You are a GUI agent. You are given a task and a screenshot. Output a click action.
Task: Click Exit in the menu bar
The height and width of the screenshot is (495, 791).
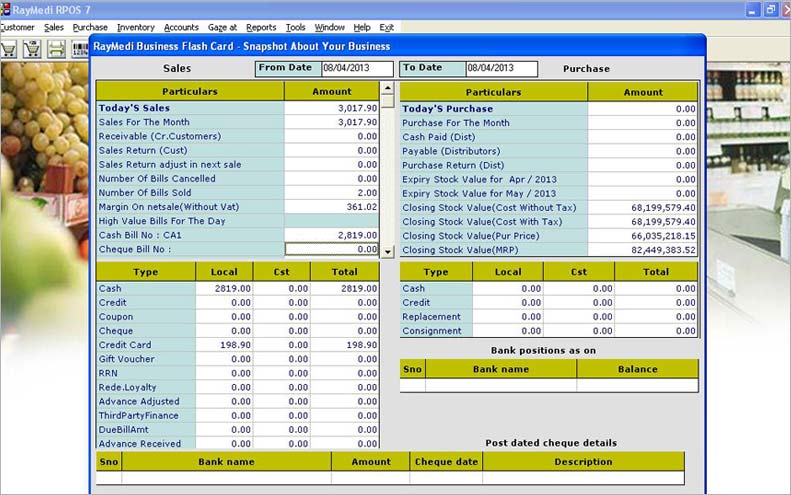point(387,28)
